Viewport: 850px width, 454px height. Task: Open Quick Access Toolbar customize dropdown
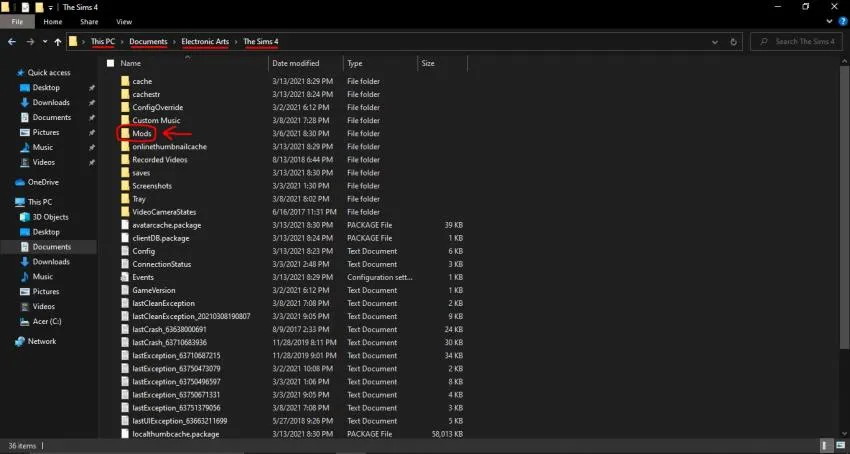(x=50, y=7)
